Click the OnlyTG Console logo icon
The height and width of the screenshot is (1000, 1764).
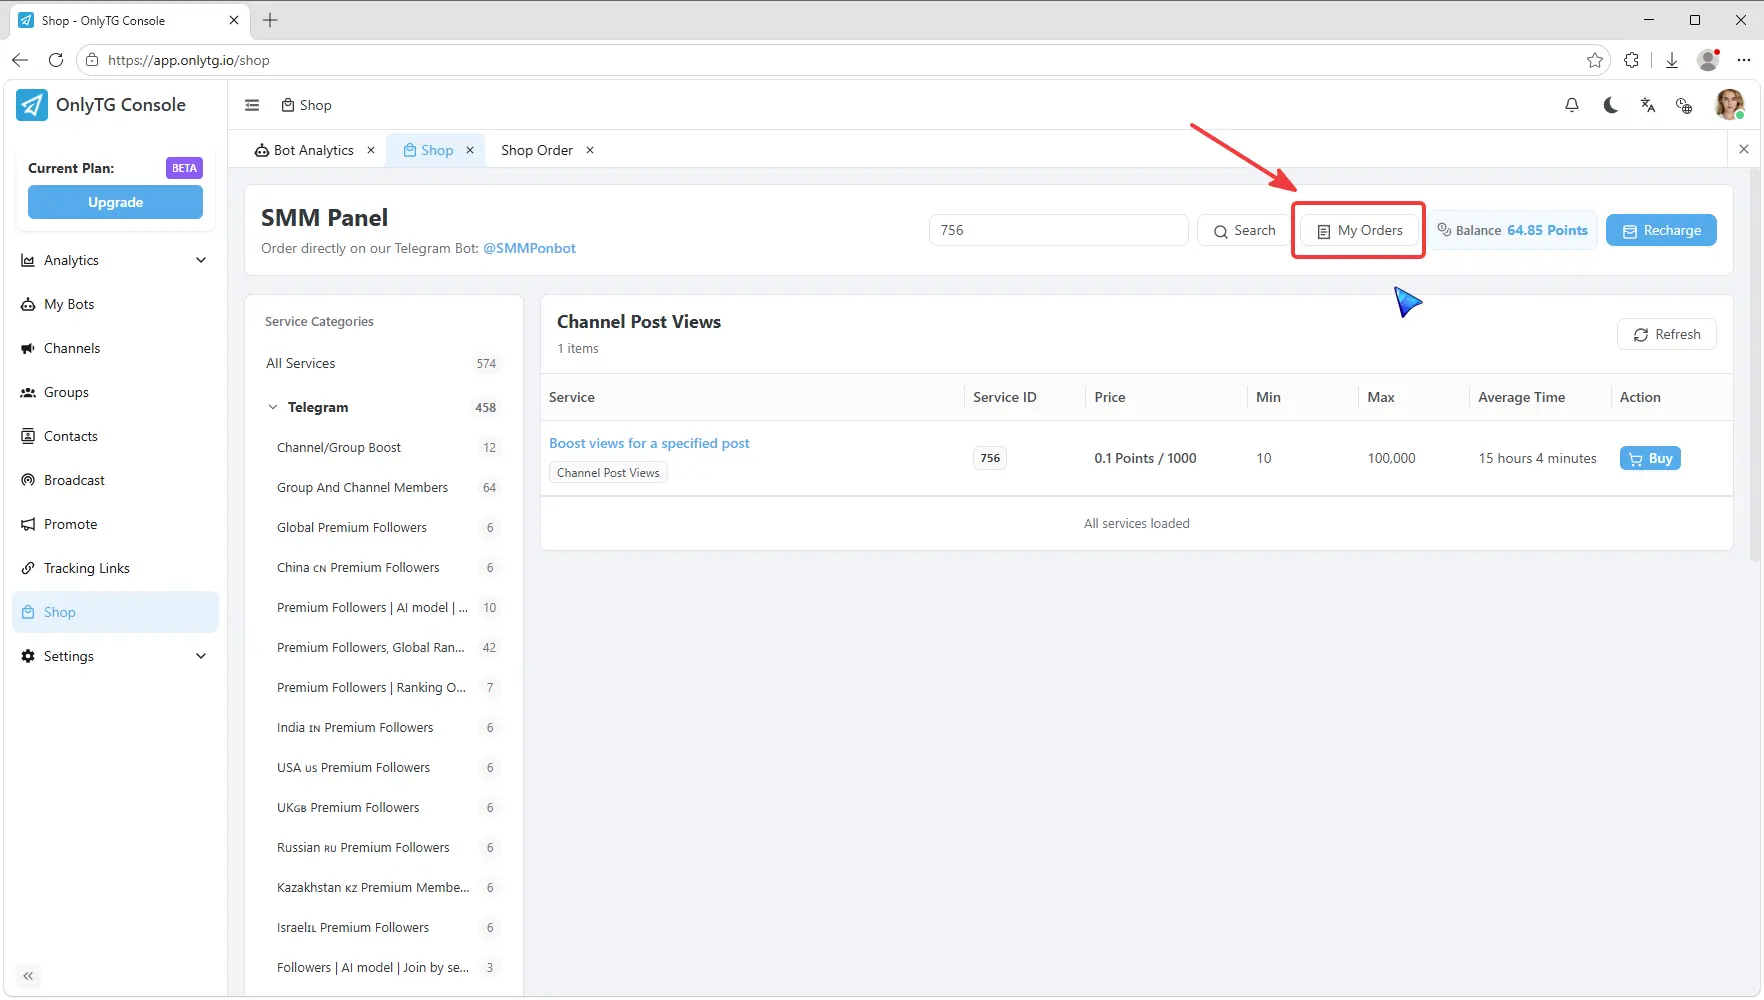coord(32,105)
